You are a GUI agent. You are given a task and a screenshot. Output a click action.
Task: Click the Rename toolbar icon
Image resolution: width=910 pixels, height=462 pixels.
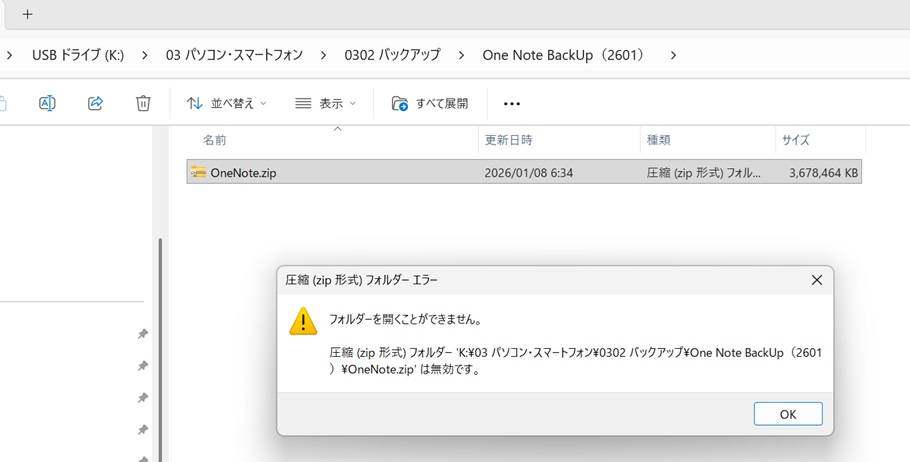(47, 103)
